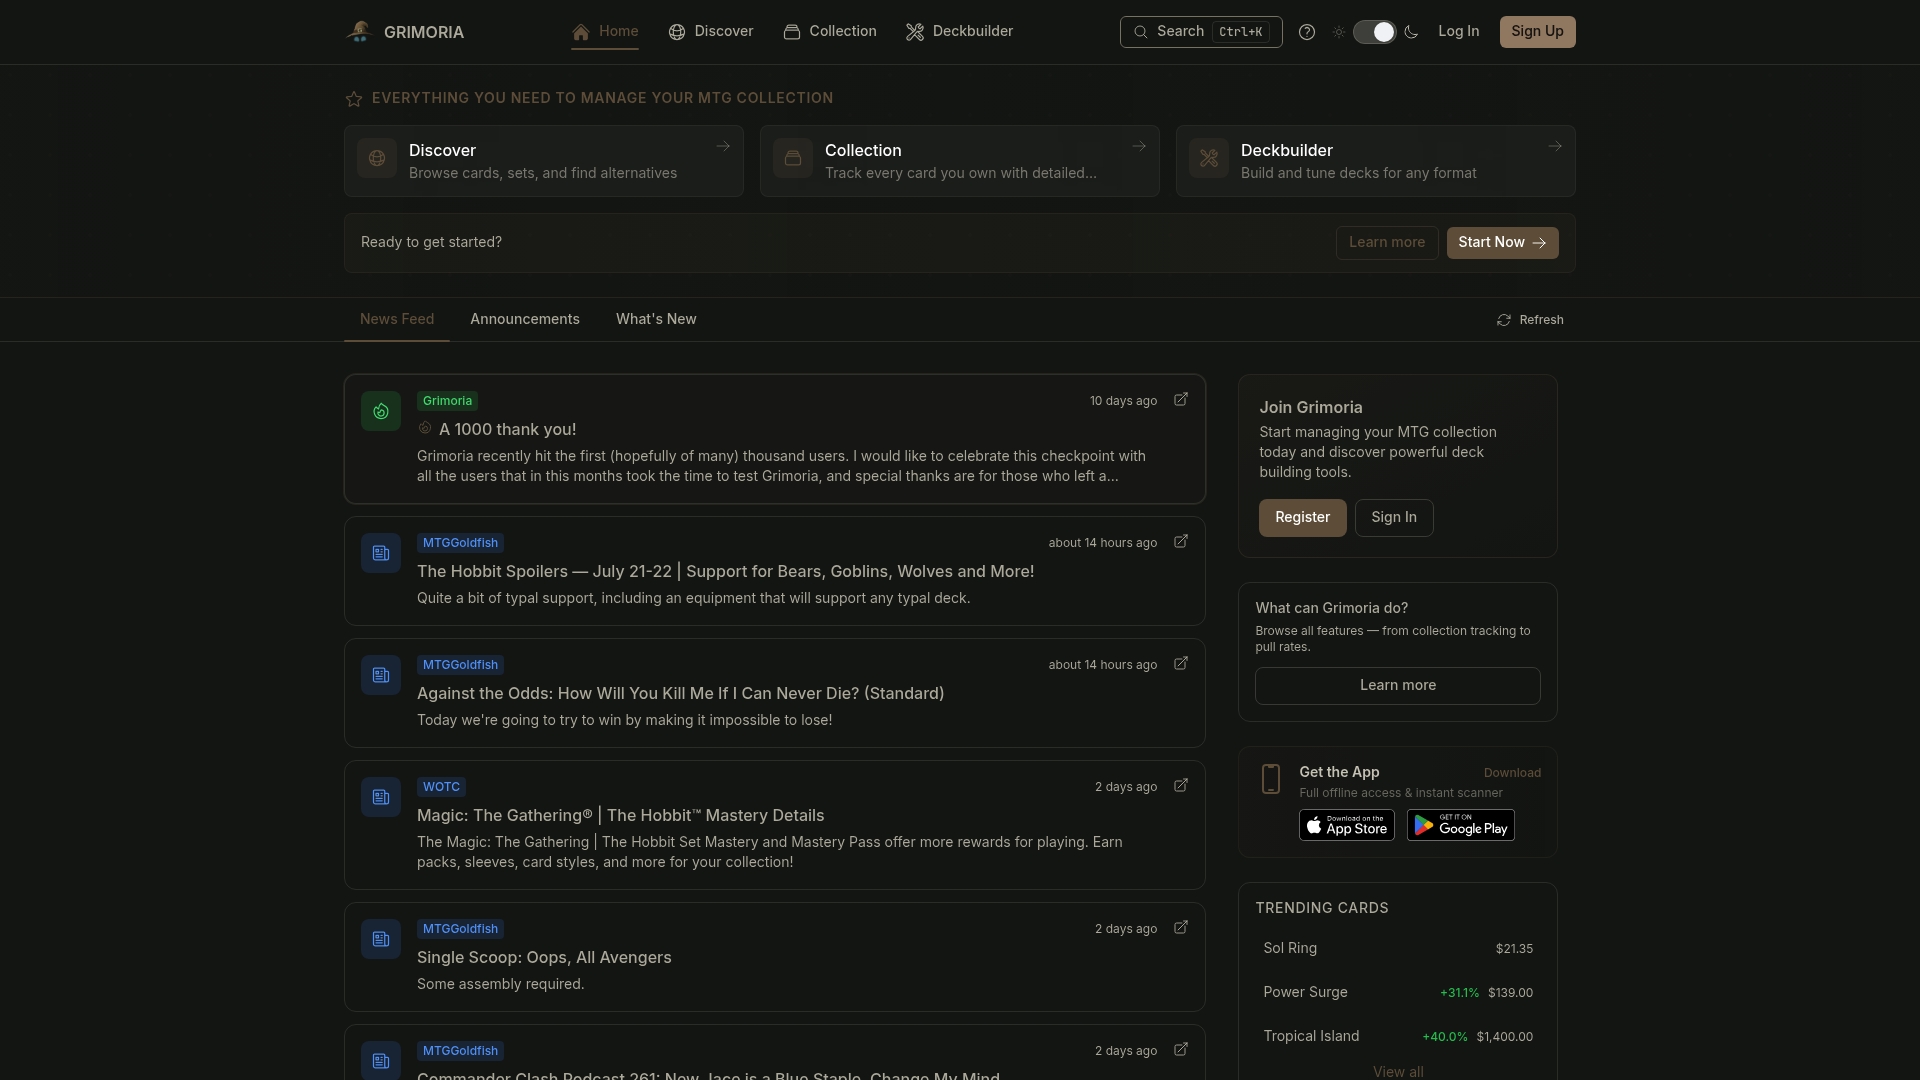This screenshot has height=1080, width=1920.
Task: Open the Deckbuilder nav menu item
Action: tap(959, 32)
